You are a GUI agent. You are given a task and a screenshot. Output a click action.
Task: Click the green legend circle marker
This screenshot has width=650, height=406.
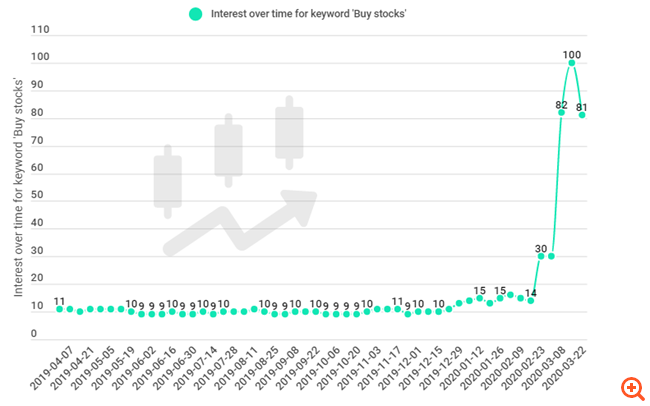click(195, 13)
